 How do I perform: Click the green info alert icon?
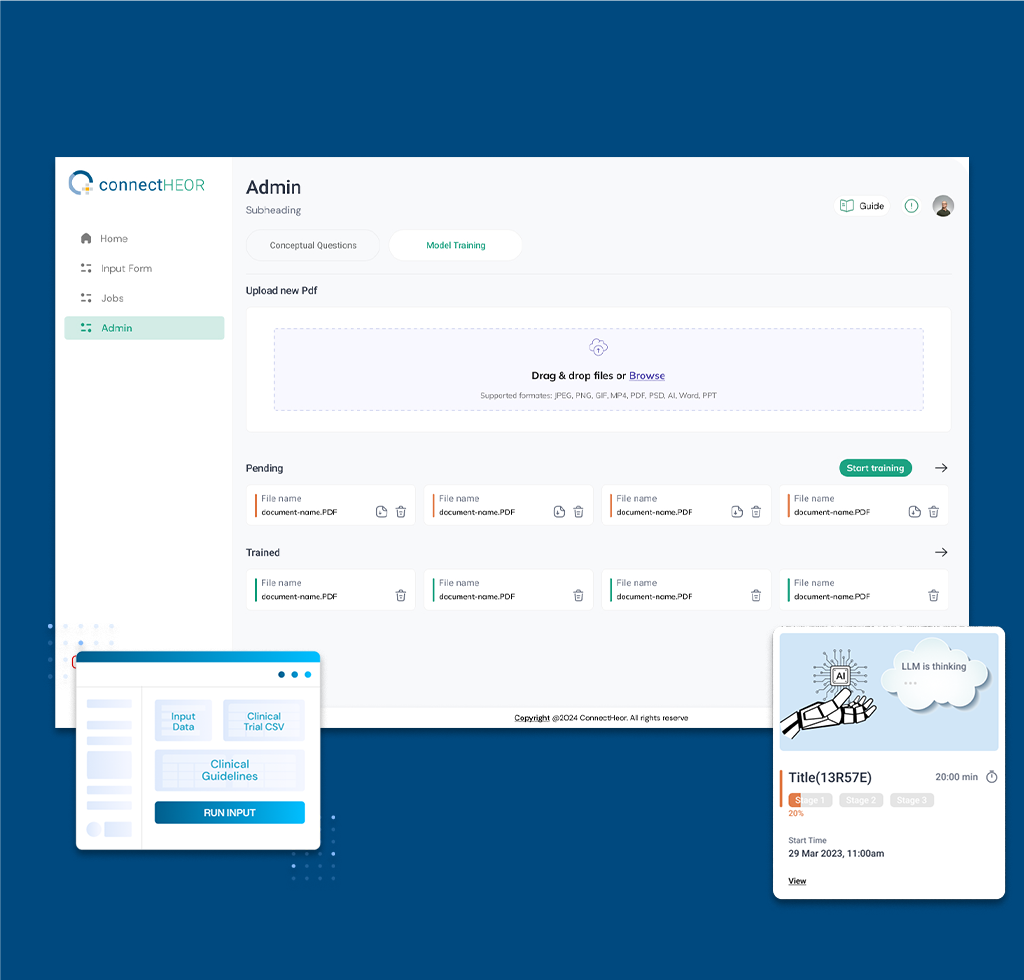click(911, 206)
